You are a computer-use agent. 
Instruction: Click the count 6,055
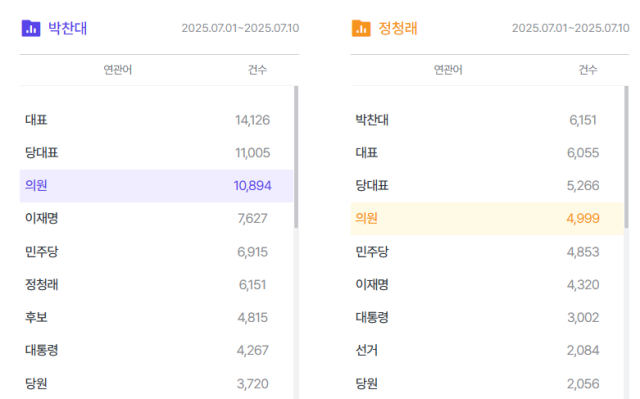pyautogui.click(x=583, y=153)
